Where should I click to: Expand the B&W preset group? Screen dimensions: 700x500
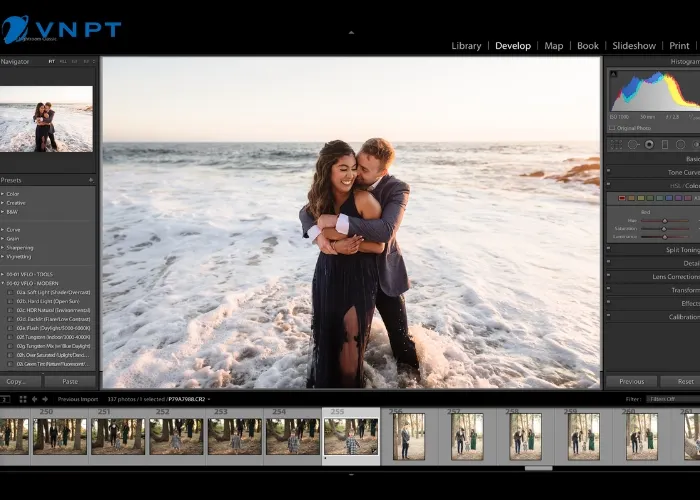(3, 212)
